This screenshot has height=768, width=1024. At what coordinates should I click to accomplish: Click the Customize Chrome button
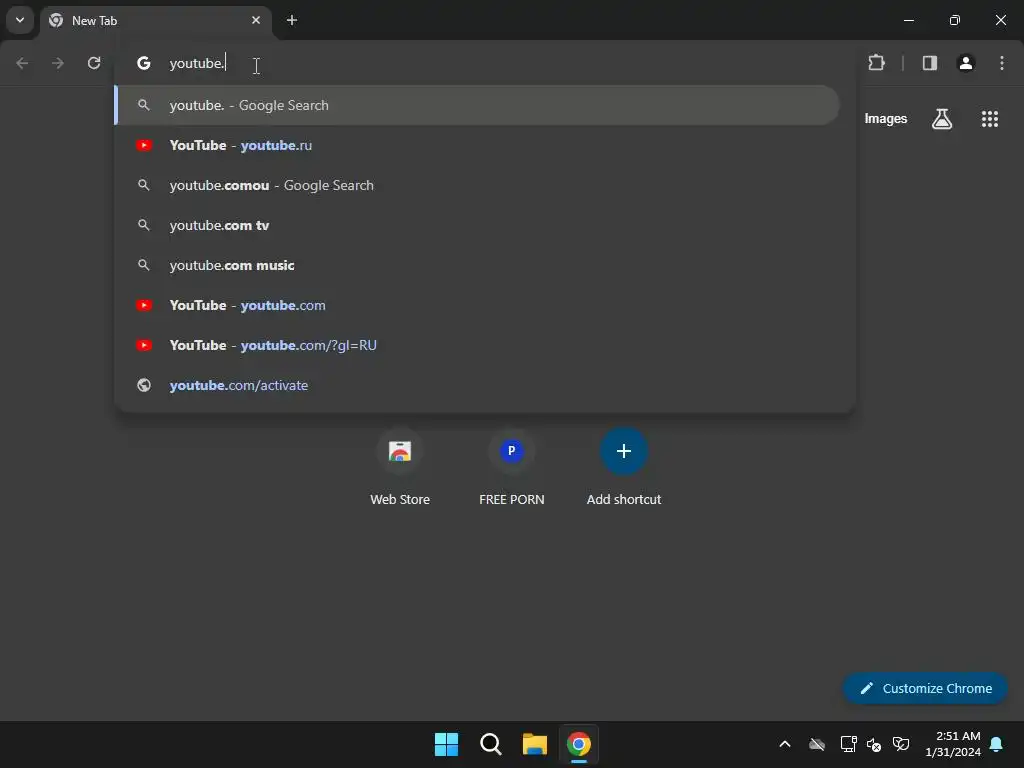[925, 688]
